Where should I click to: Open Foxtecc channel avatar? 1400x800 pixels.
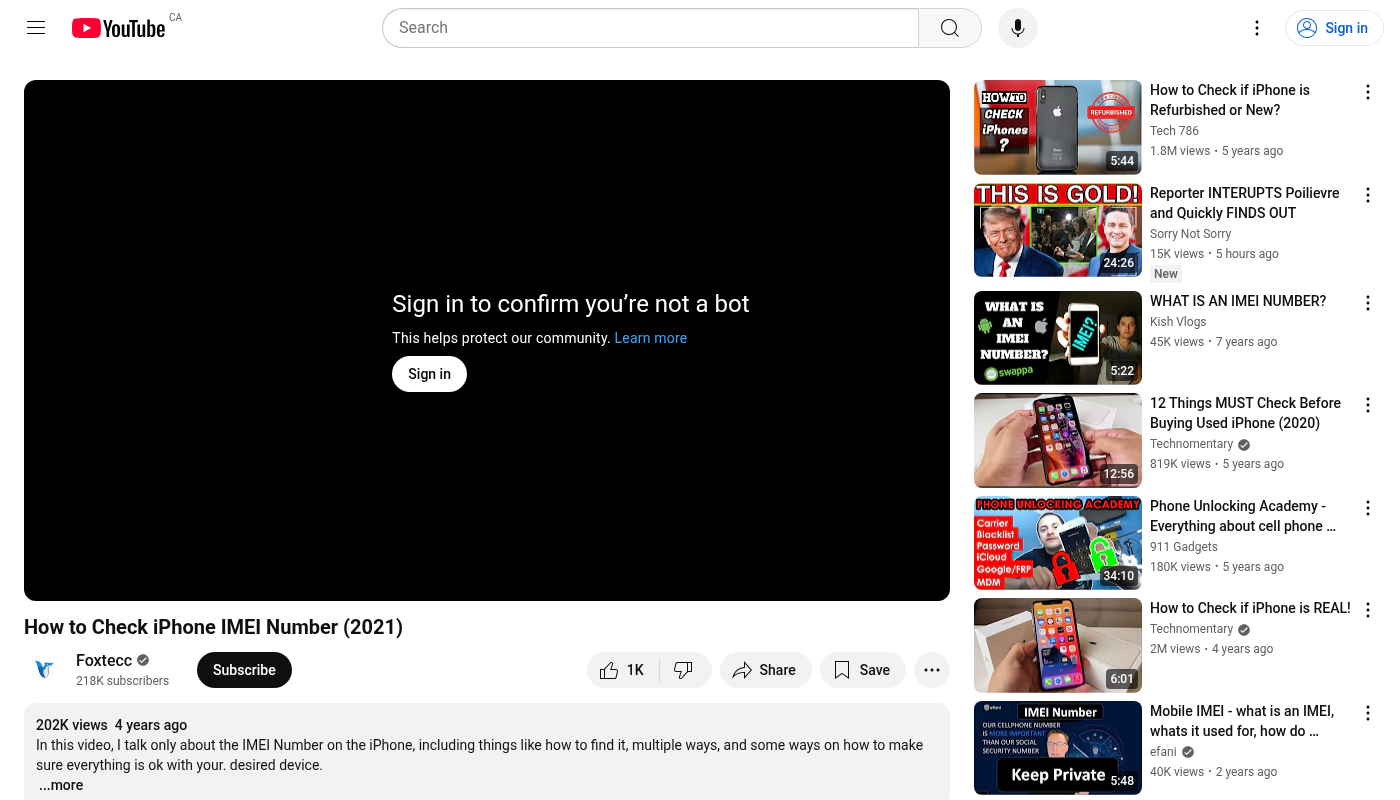tap(44, 670)
